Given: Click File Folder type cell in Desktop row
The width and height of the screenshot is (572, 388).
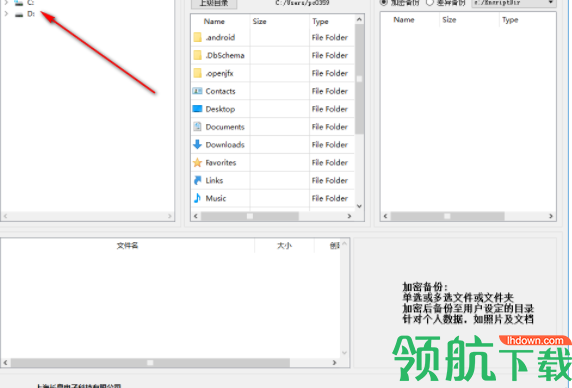Looking at the screenshot, I should 329,109.
